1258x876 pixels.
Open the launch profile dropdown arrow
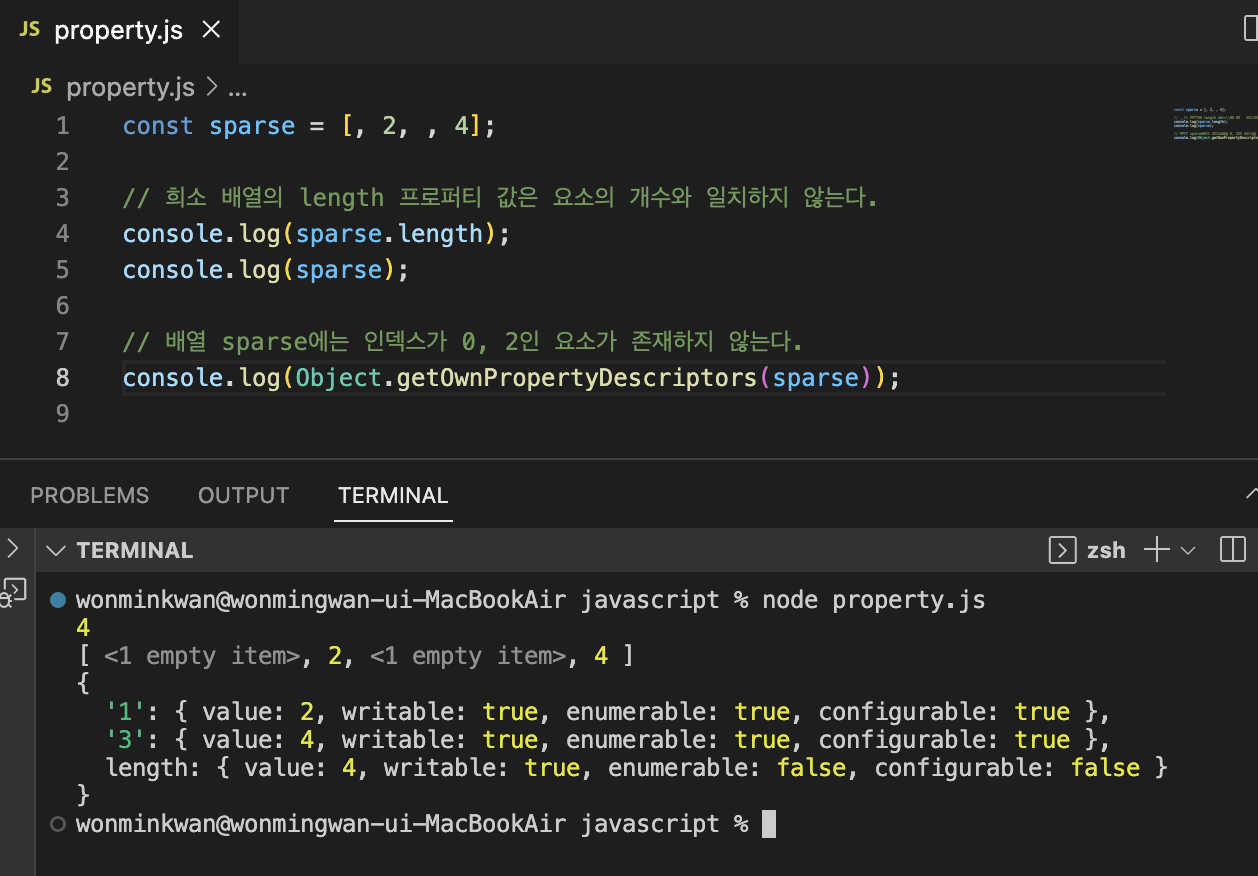[x=1188, y=551]
